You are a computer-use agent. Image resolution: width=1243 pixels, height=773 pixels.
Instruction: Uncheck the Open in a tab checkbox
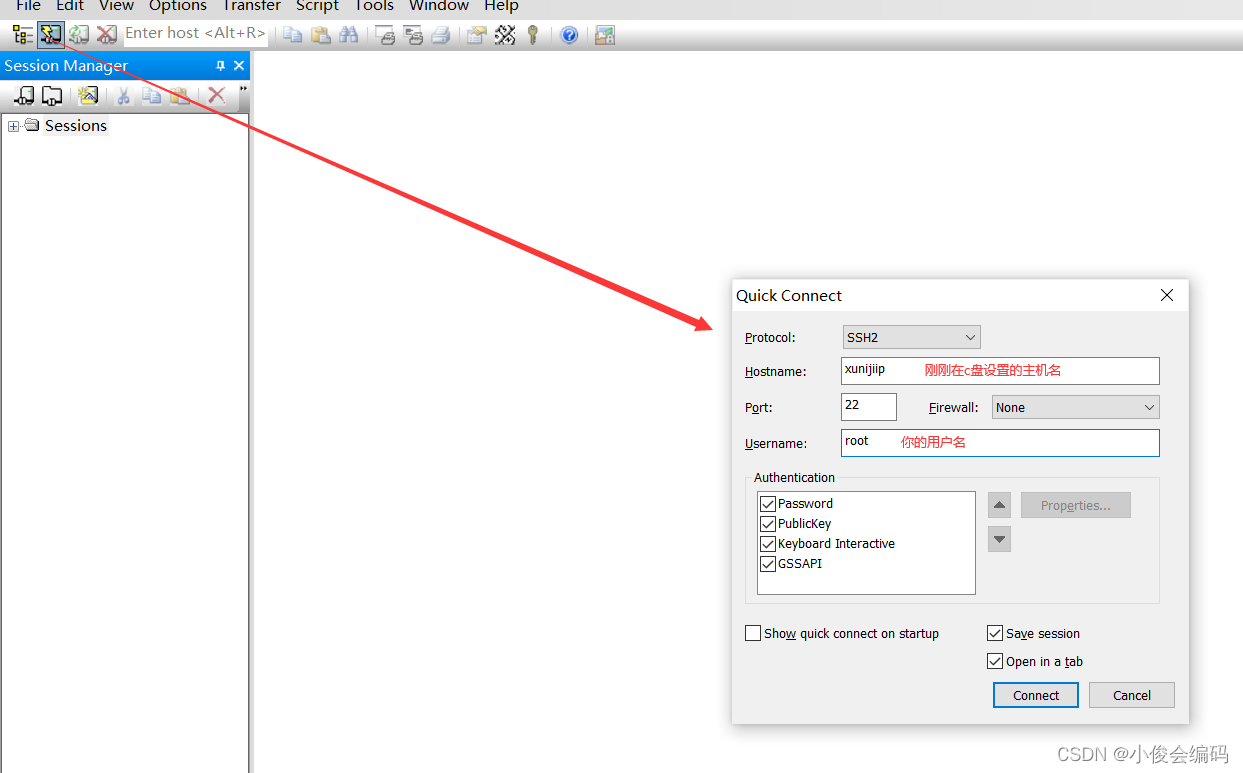994,661
